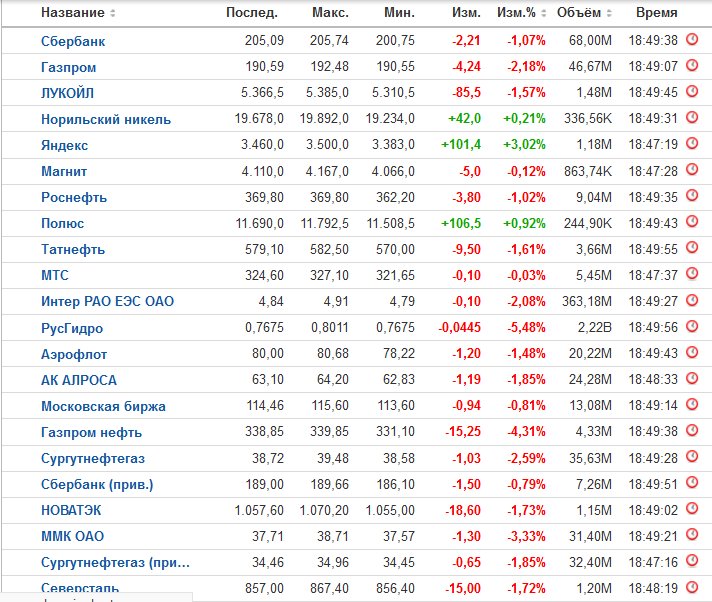
Task: Select Яндекс change value +3,02%
Action: coord(524,144)
